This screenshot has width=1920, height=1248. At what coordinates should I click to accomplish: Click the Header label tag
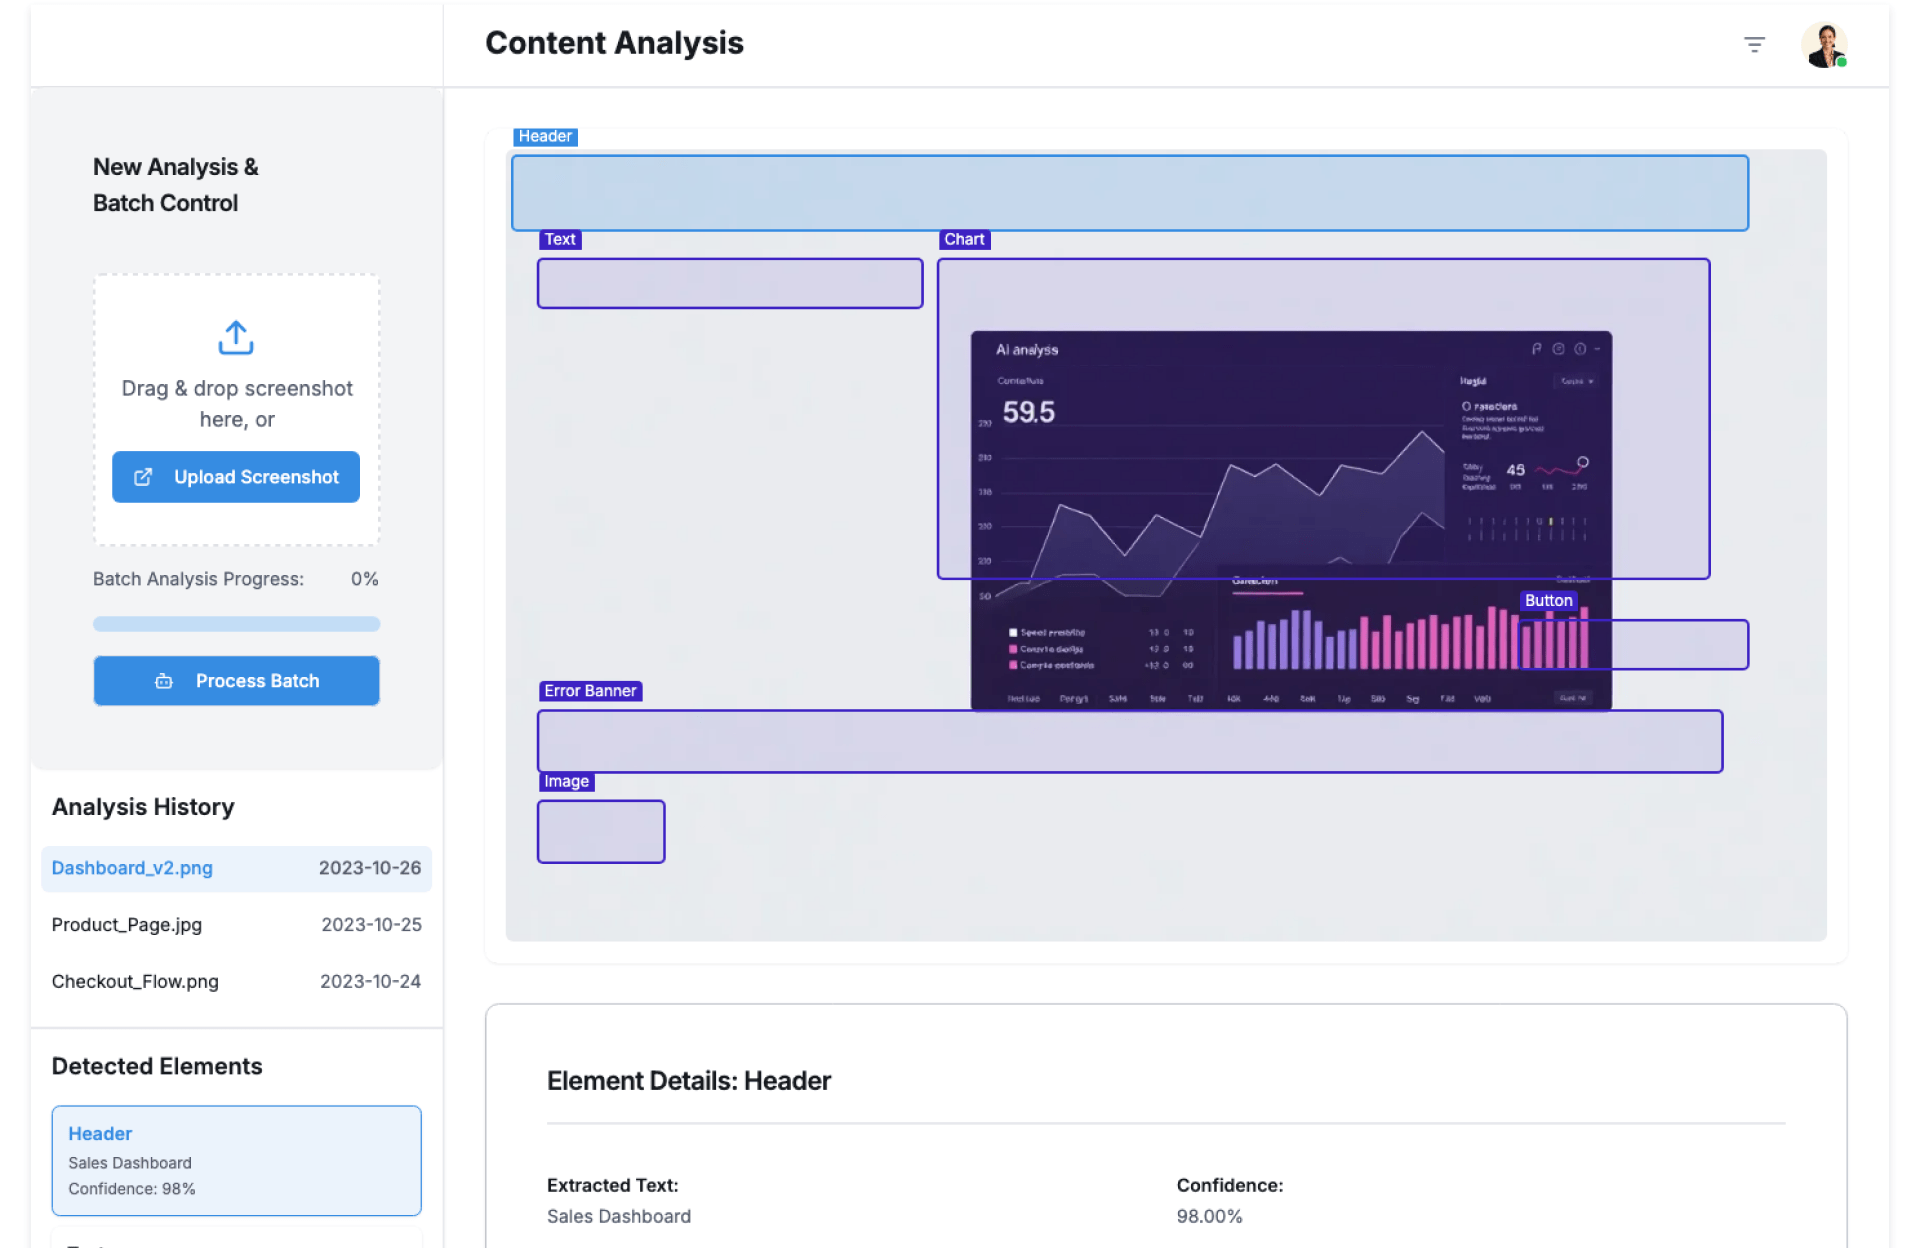[x=545, y=137]
